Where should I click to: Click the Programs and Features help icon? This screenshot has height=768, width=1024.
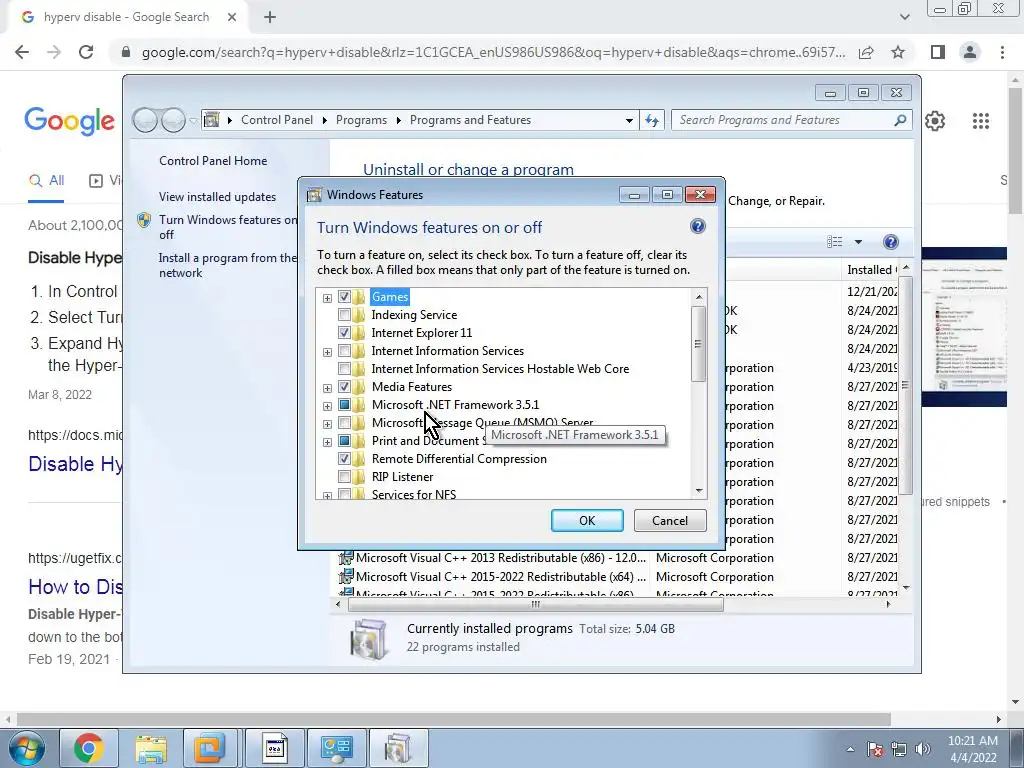pyautogui.click(x=890, y=242)
